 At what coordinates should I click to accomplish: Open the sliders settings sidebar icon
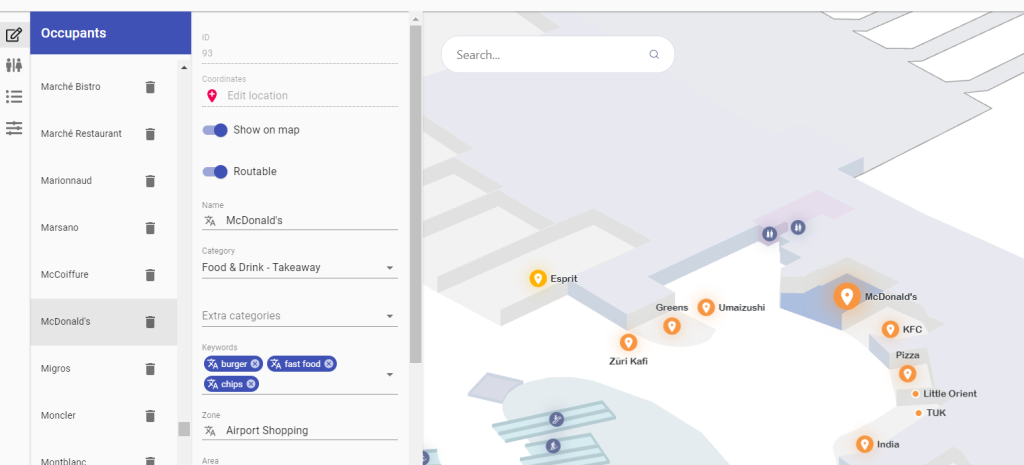click(x=14, y=128)
